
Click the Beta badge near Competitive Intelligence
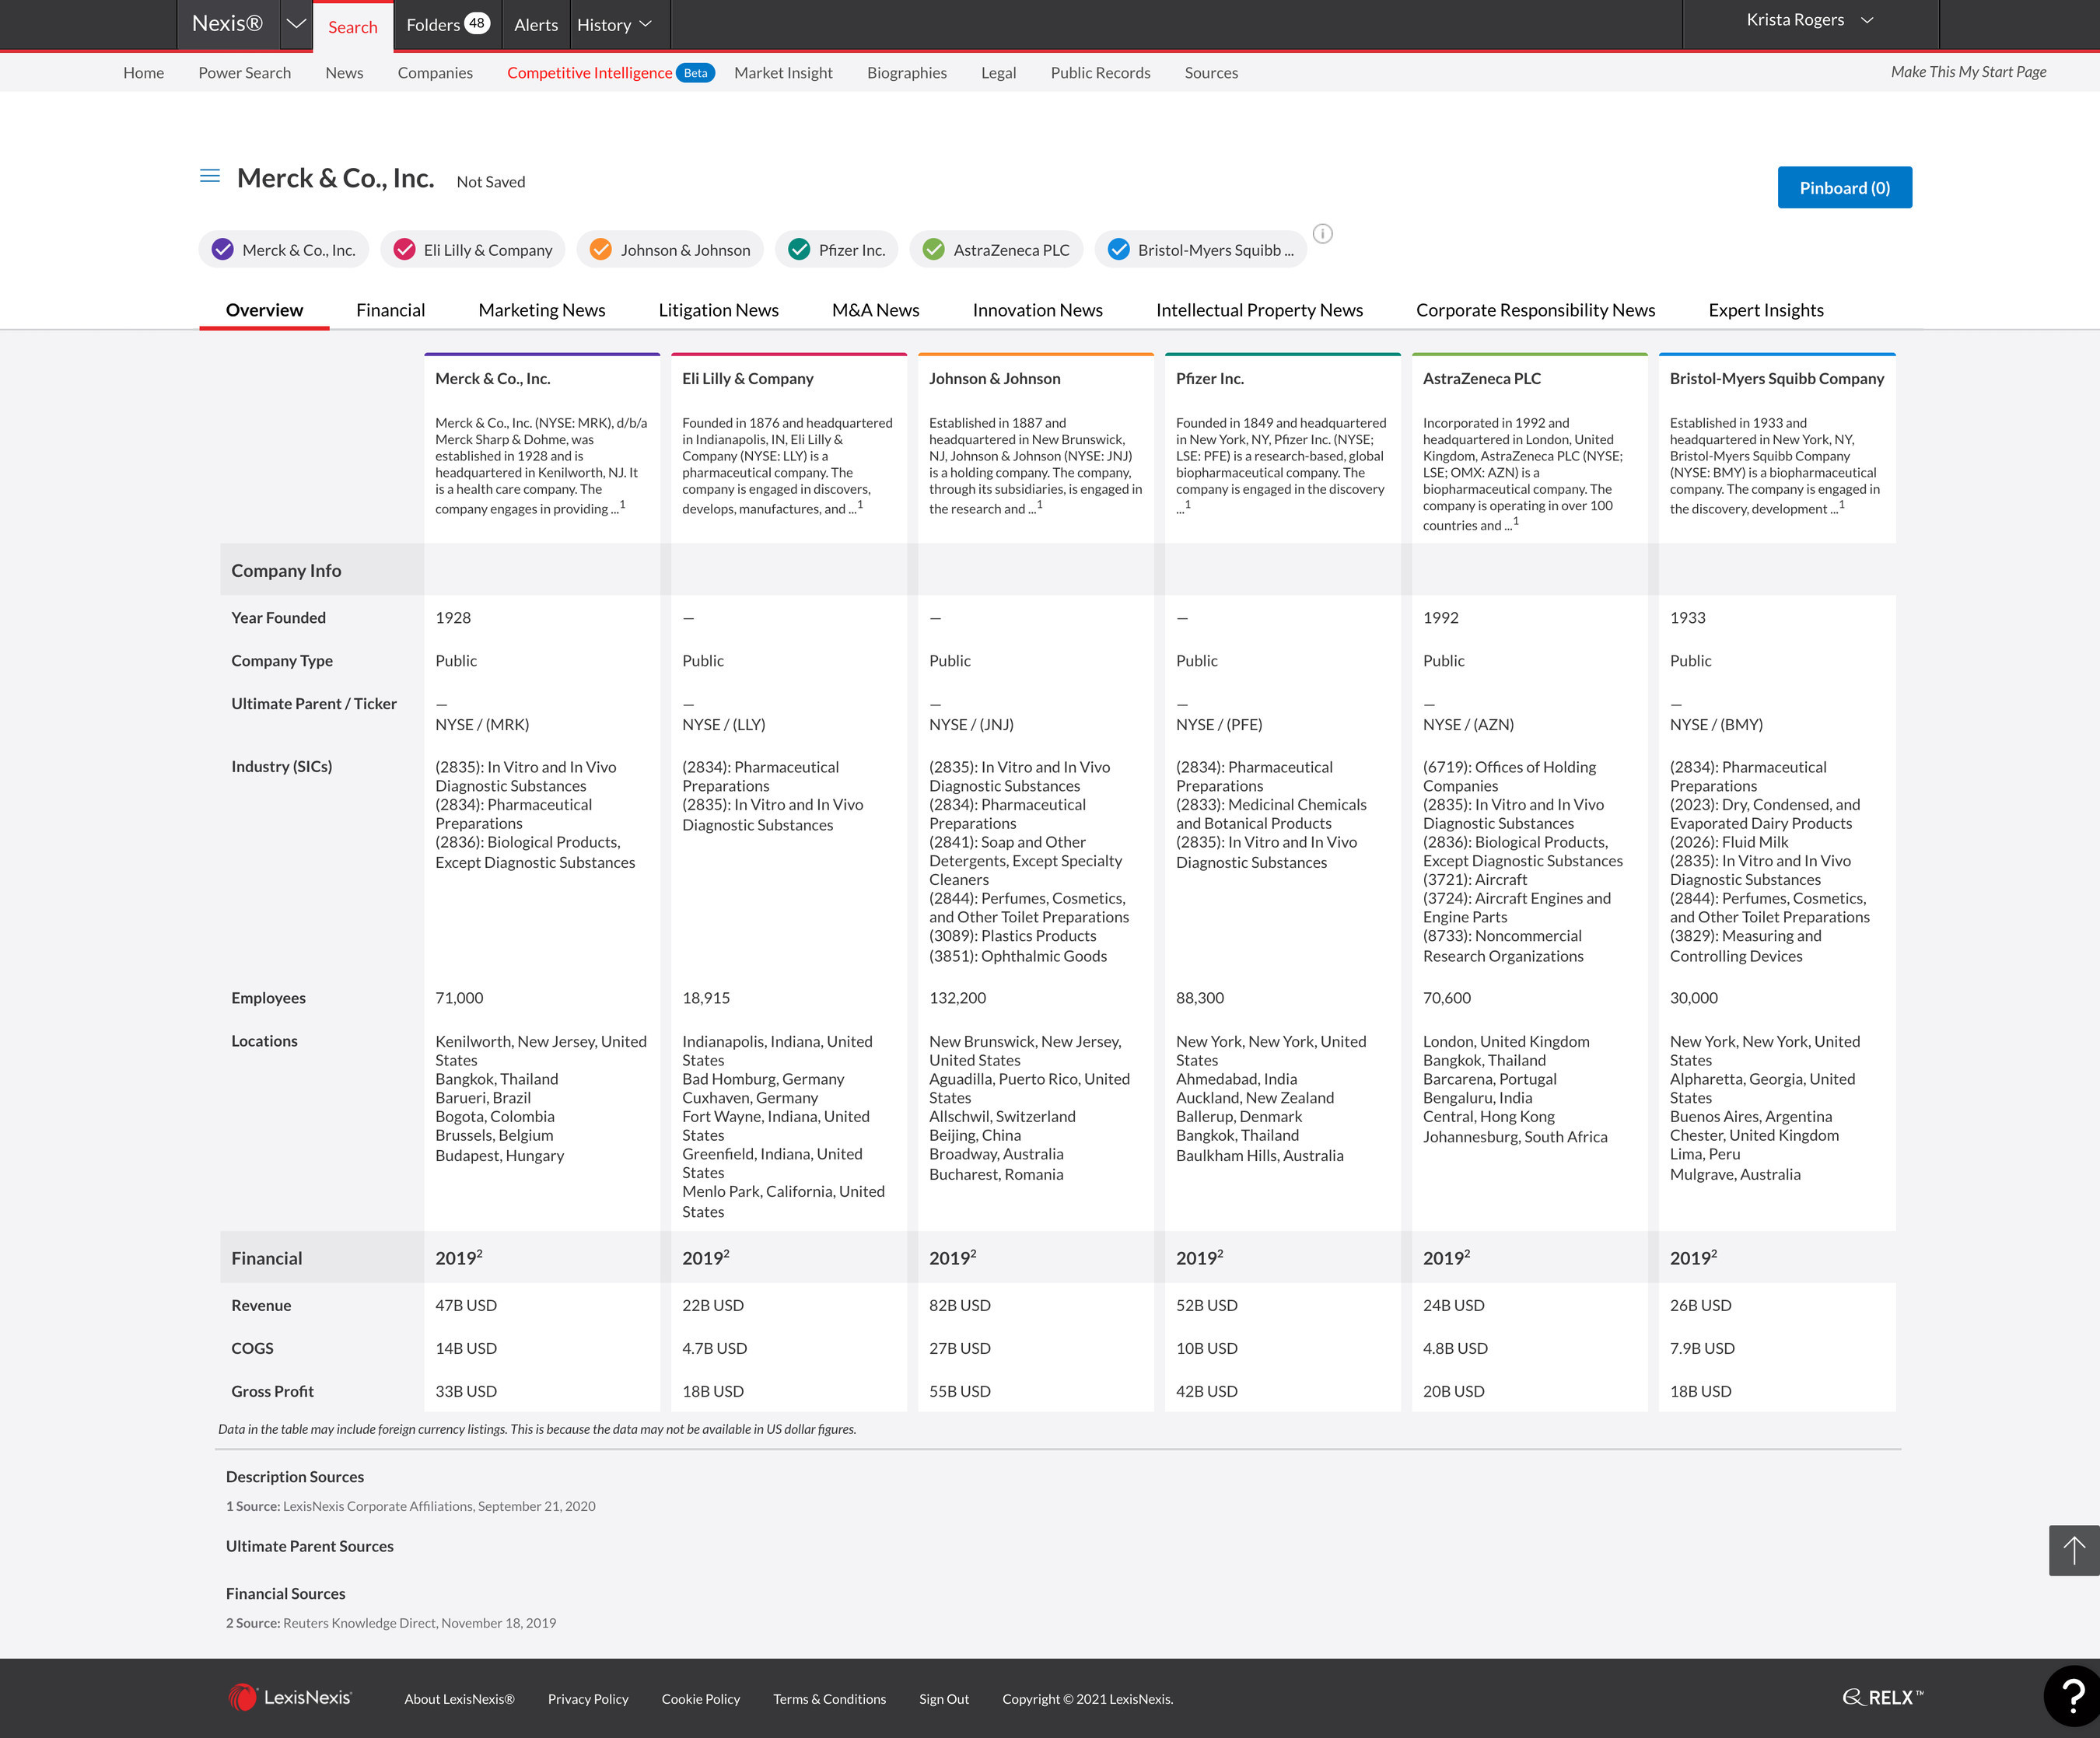pos(695,73)
